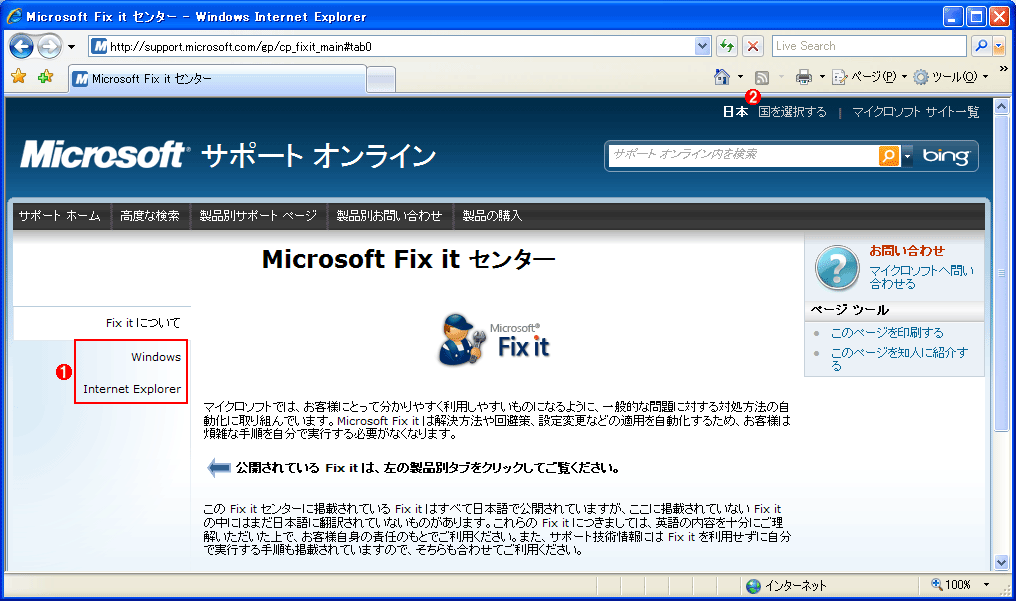Expand the address bar history dropdown
Viewport: 1016px width, 601px height.
point(702,47)
